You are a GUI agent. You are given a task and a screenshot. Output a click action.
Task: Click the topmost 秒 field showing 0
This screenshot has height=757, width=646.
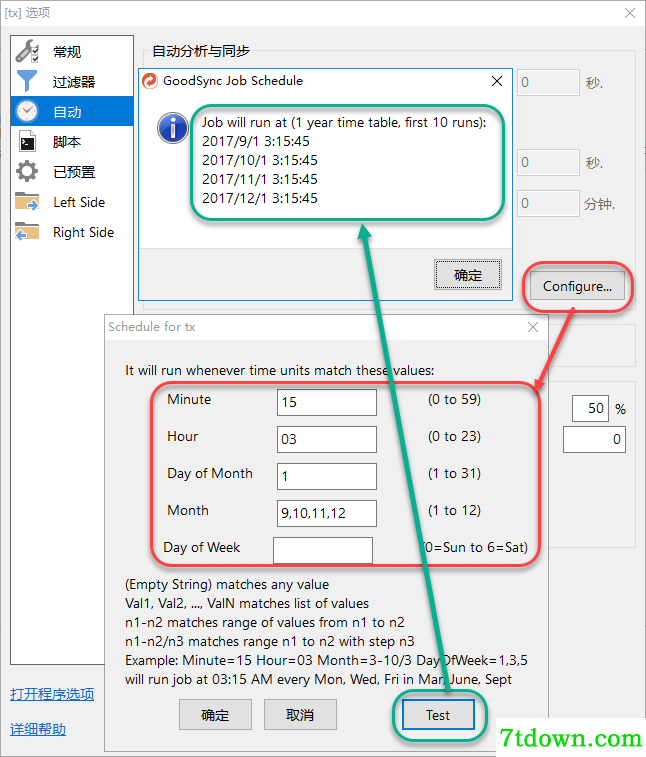pos(548,83)
